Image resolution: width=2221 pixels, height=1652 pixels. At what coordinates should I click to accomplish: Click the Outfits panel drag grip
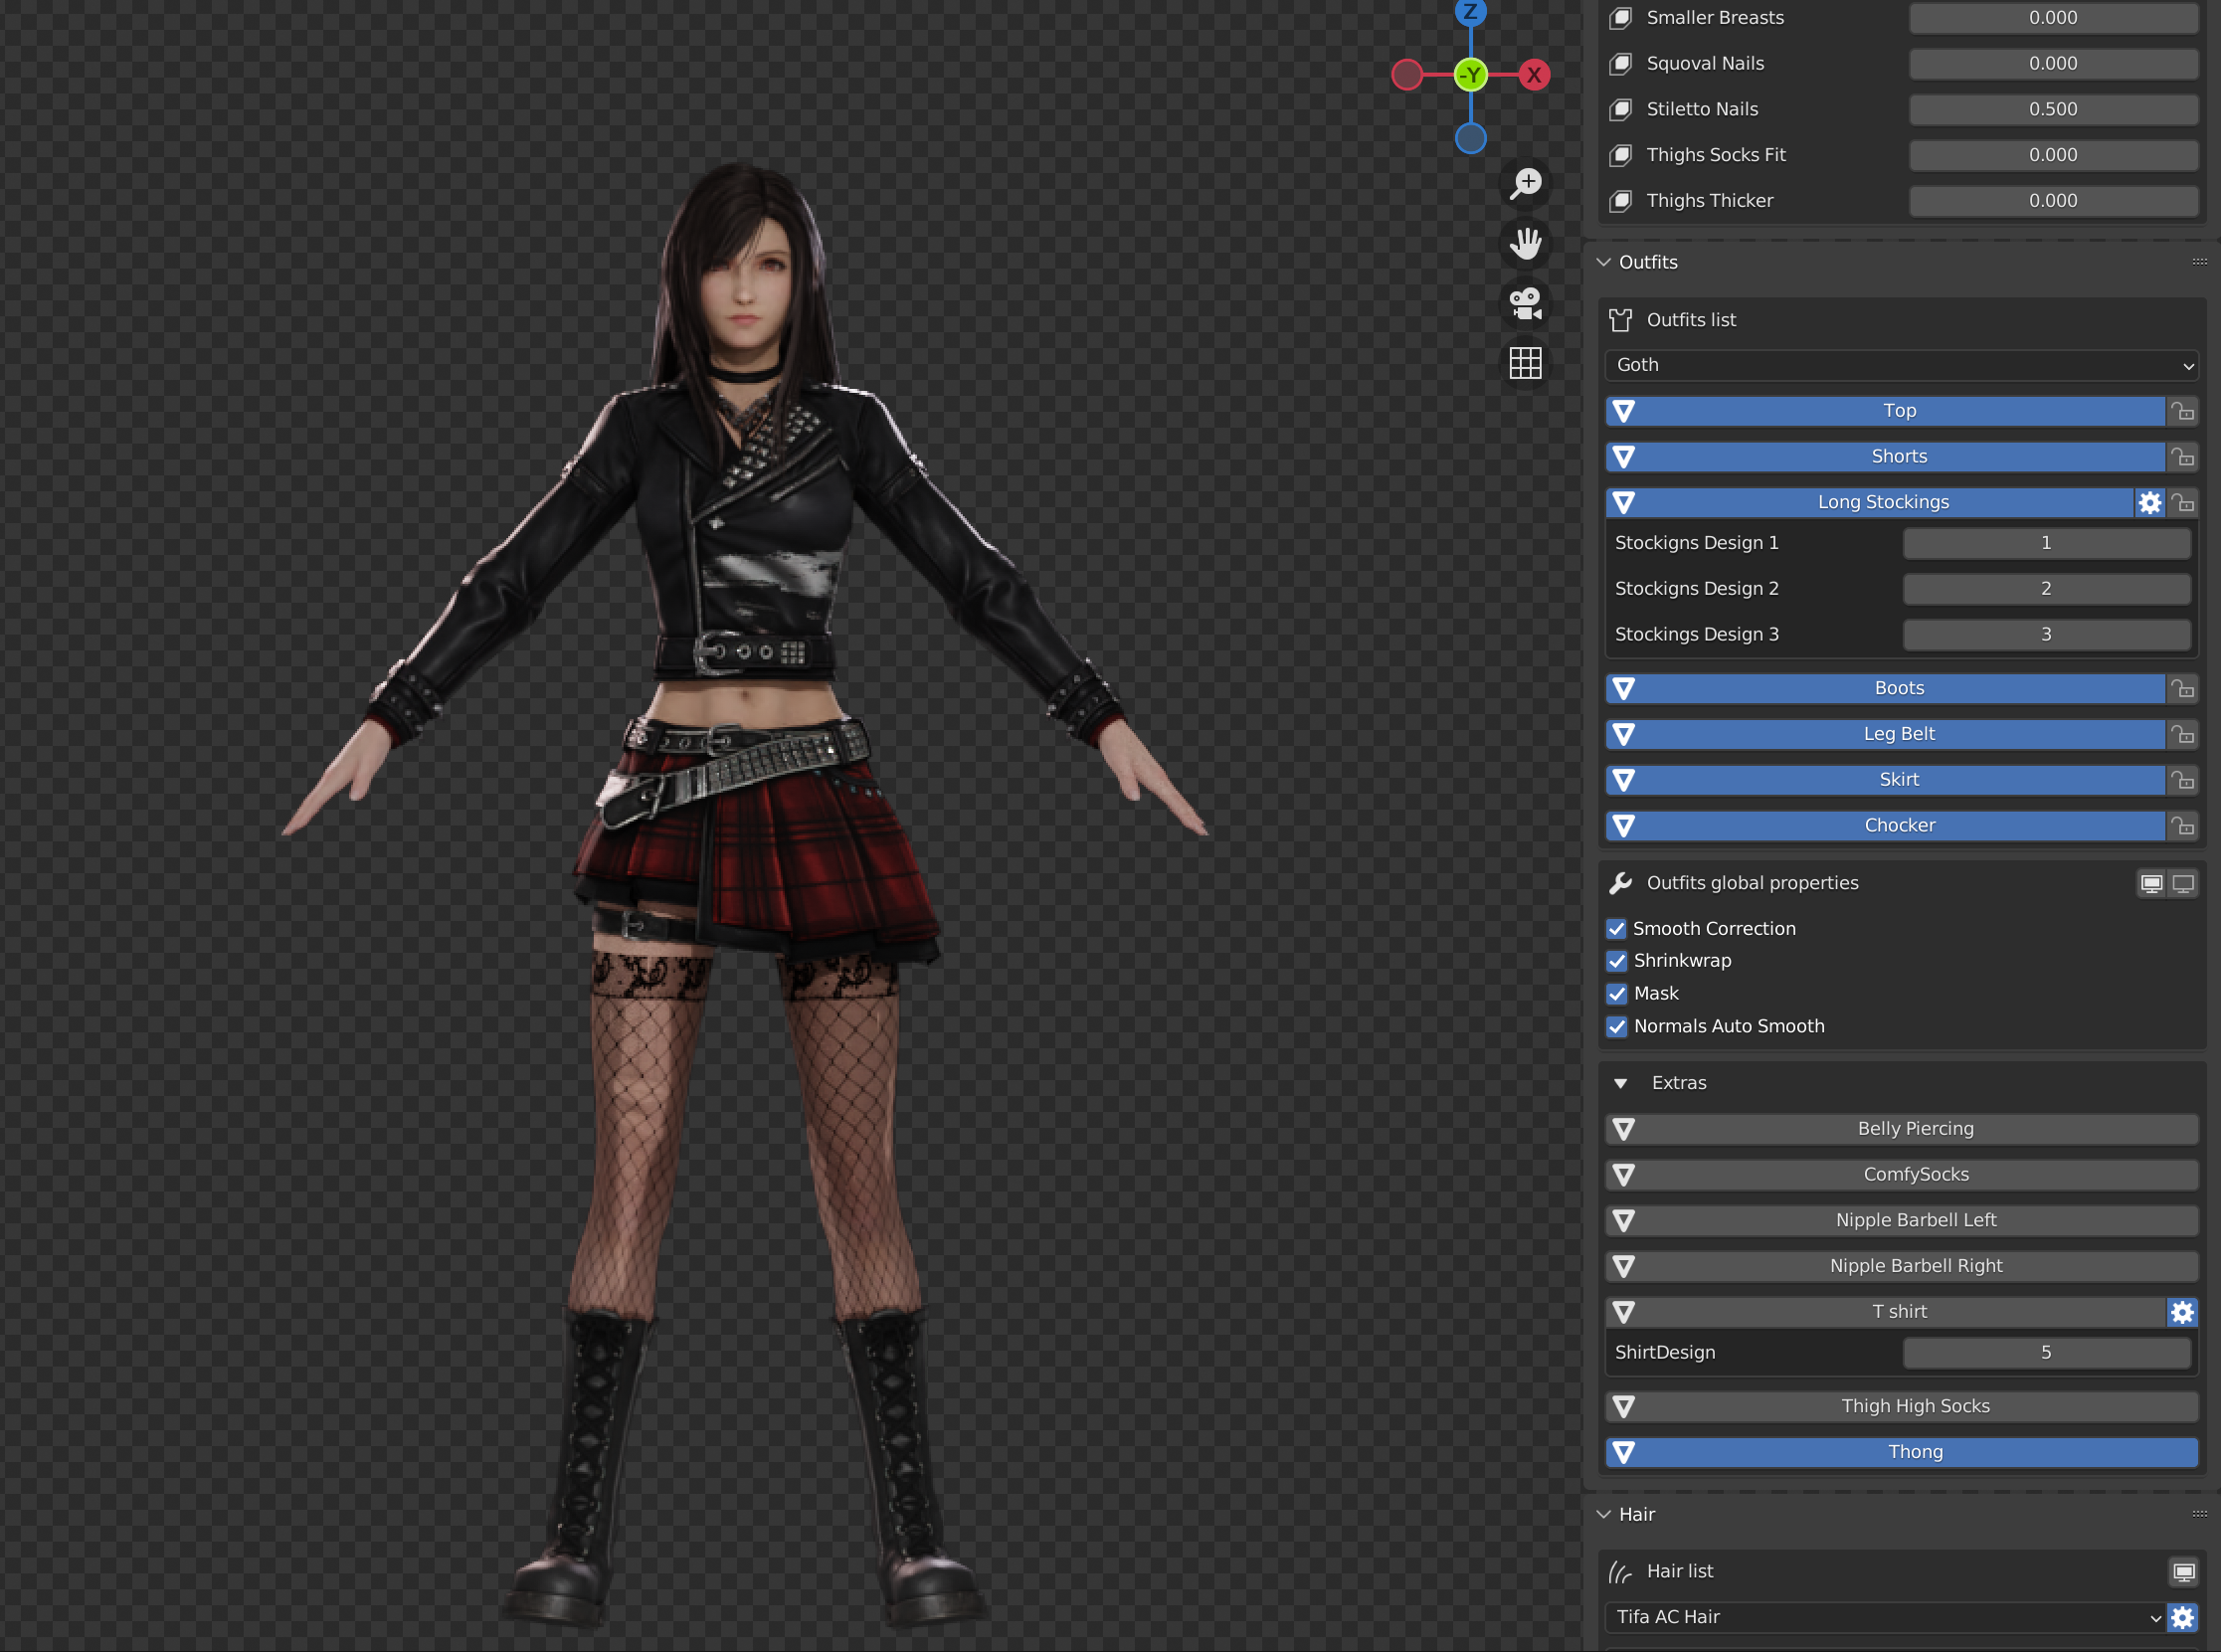[2199, 262]
